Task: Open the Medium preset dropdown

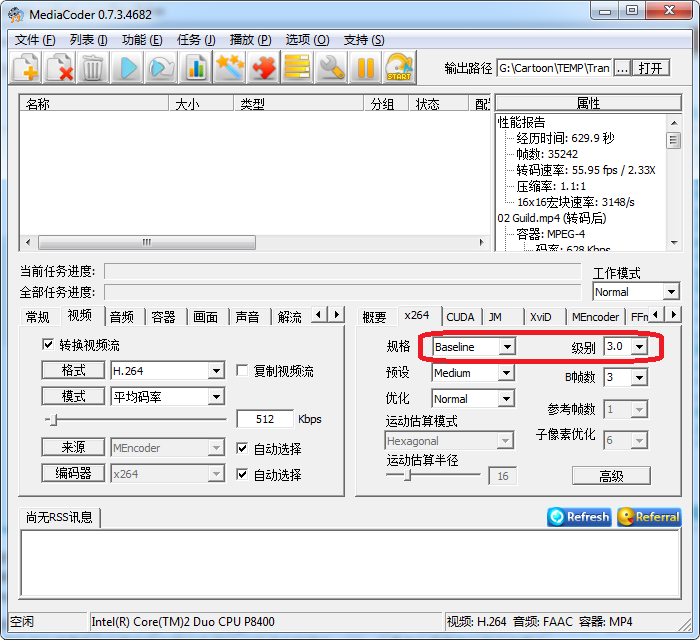Action: click(x=506, y=373)
